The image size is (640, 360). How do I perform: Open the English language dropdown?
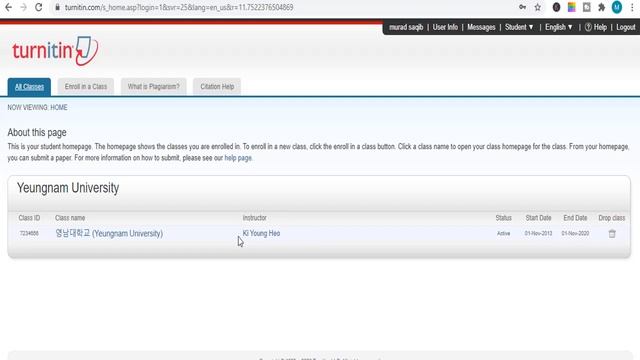[559, 27]
